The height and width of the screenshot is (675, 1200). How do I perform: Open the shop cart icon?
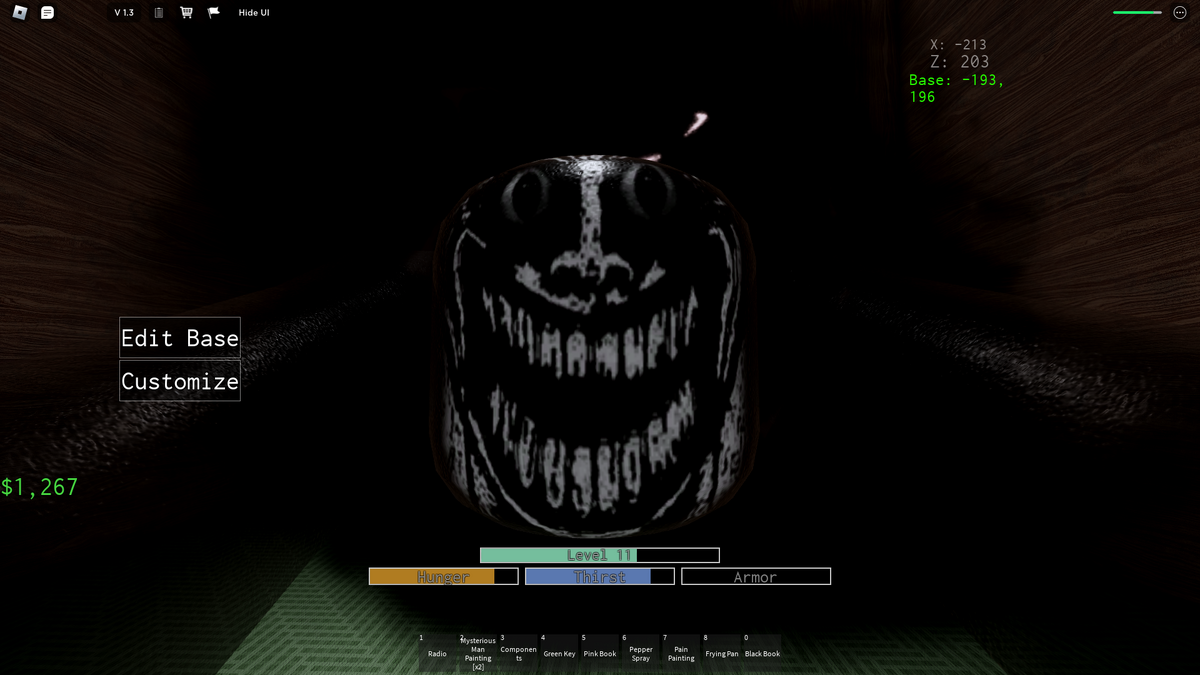(x=185, y=12)
